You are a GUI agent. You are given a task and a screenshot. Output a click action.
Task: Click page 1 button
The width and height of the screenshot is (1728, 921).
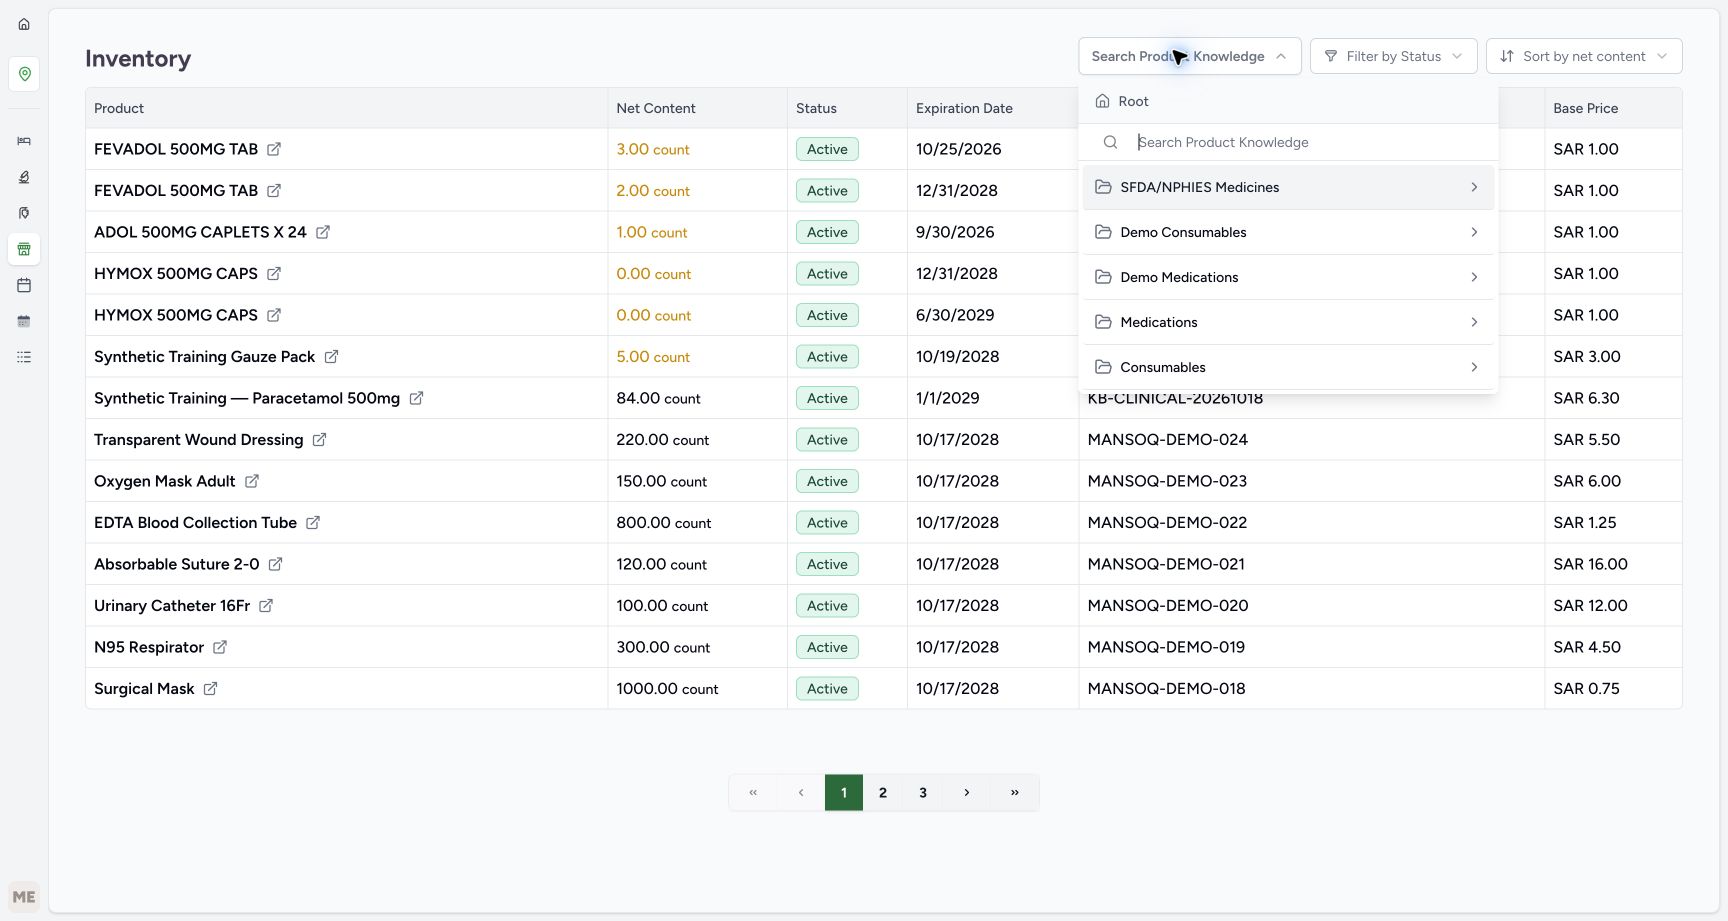pyautogui.click(x=844, y=792)
